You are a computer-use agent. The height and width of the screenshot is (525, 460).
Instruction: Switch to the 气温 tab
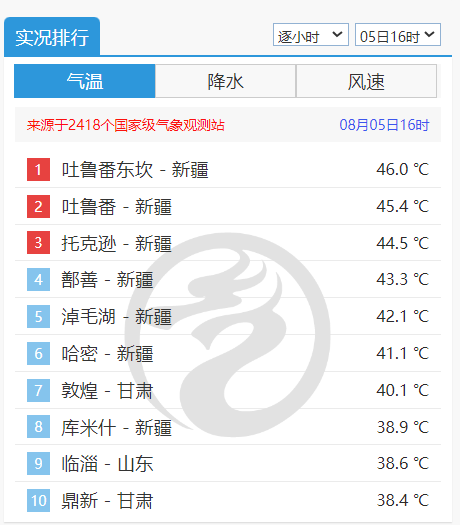click(85, 81)
